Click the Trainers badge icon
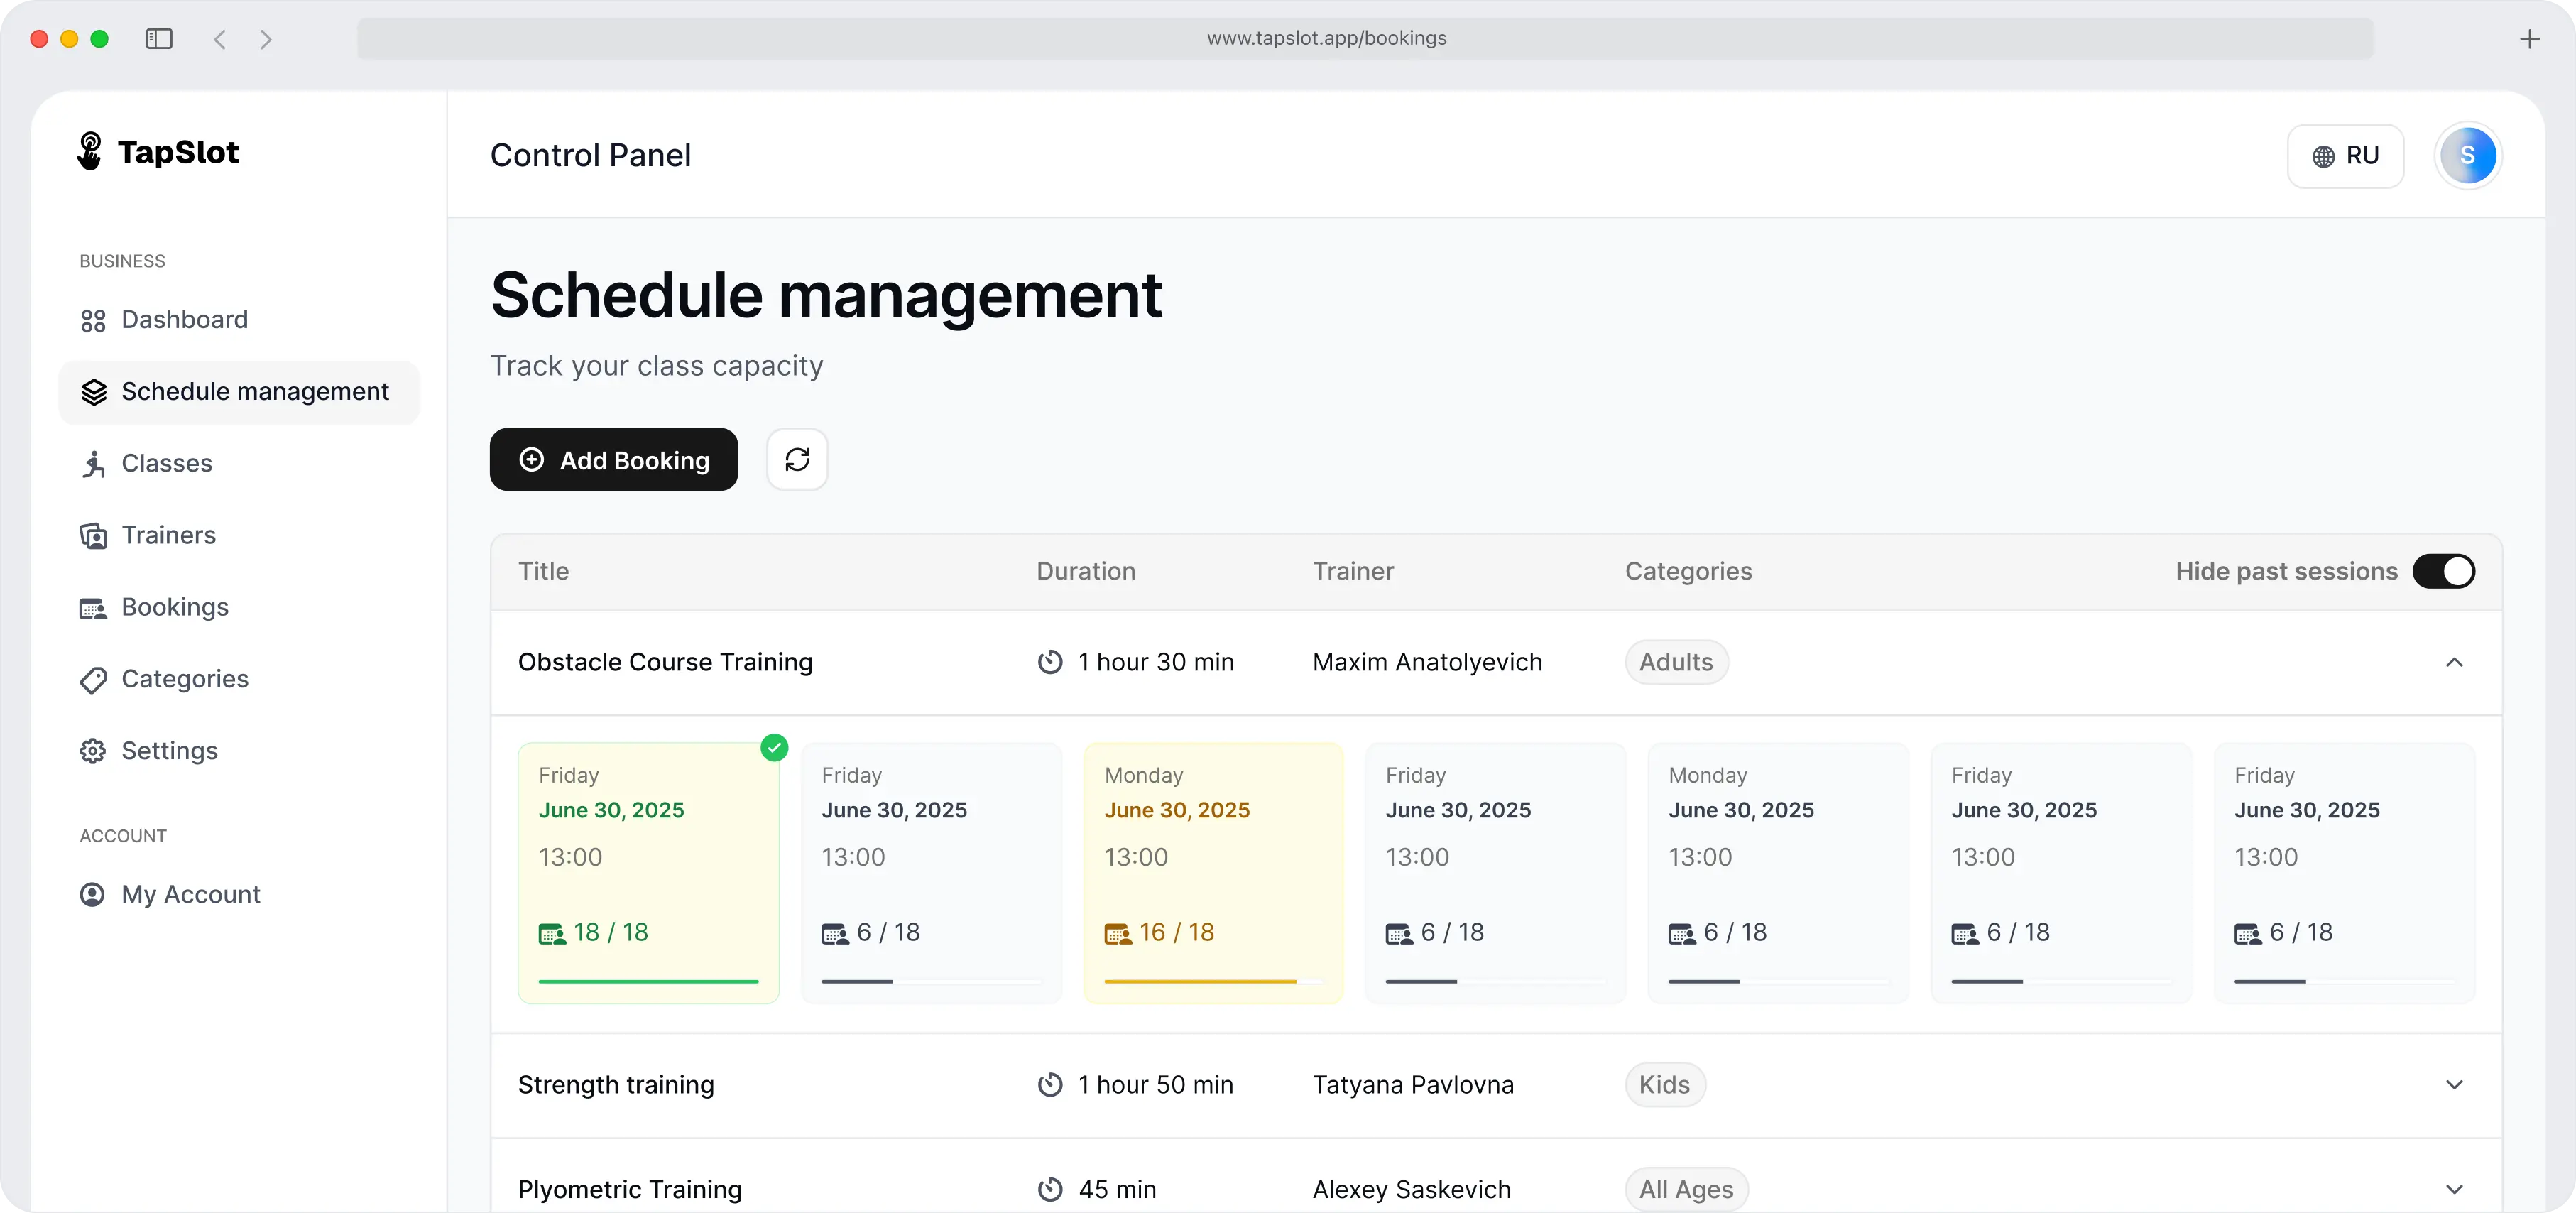The width and height of the screenshot is (2576, 1213). (x=93, y=536)
